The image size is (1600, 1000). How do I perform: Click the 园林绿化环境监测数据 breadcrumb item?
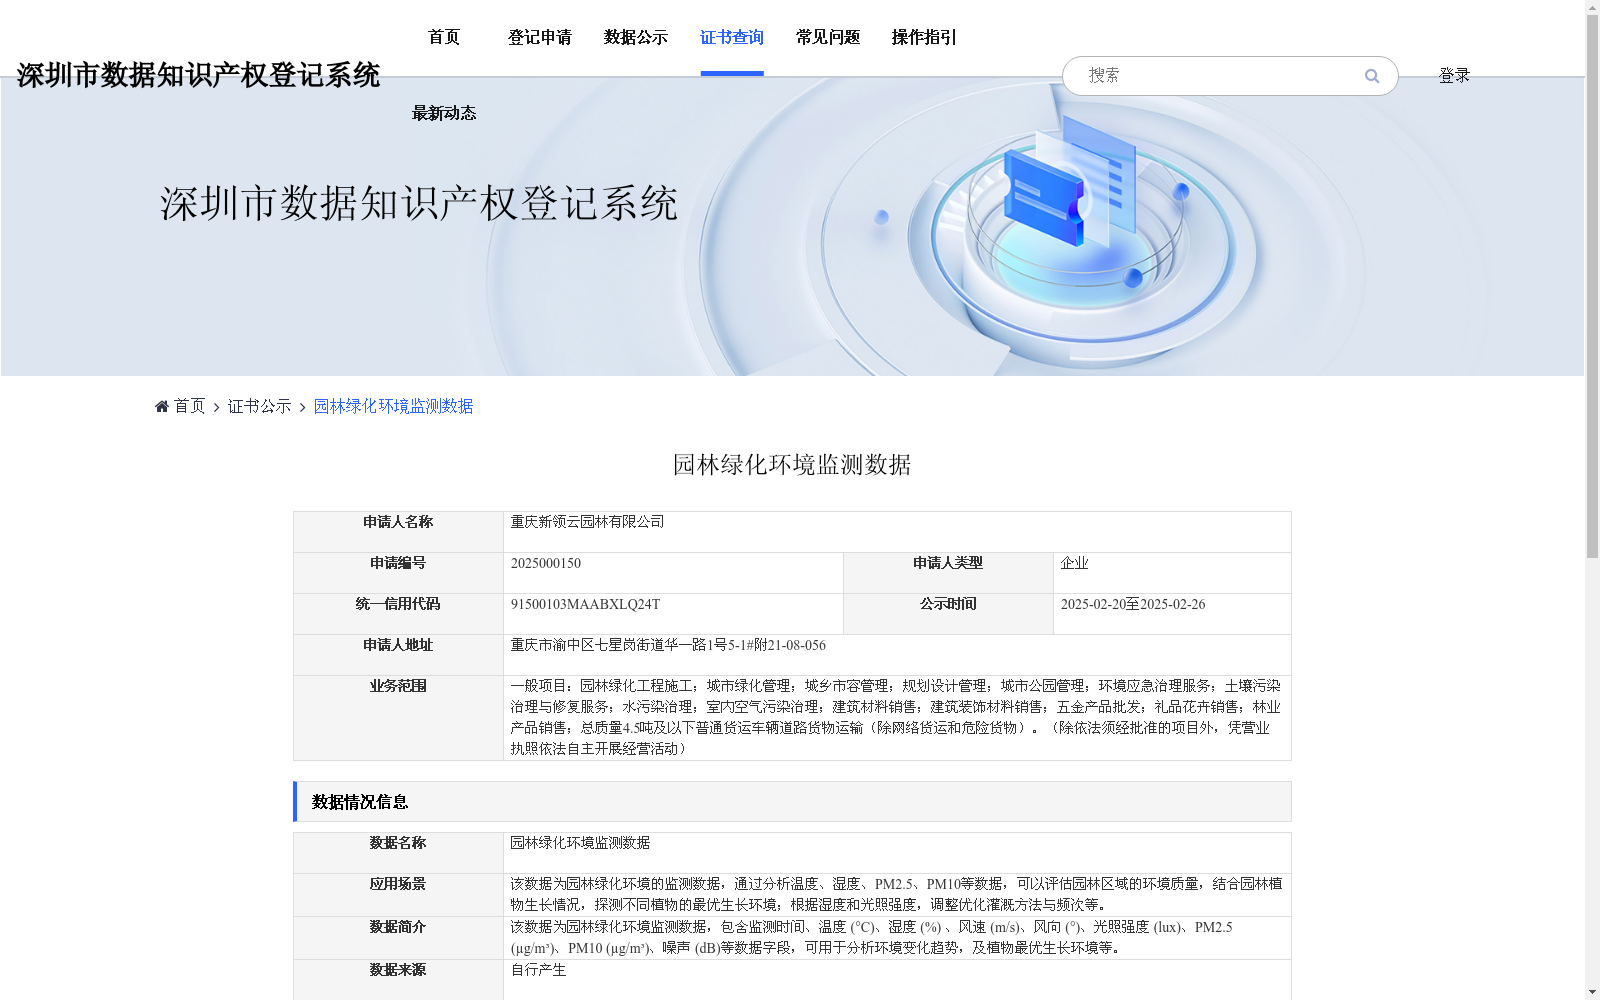[x=393, y=406]
